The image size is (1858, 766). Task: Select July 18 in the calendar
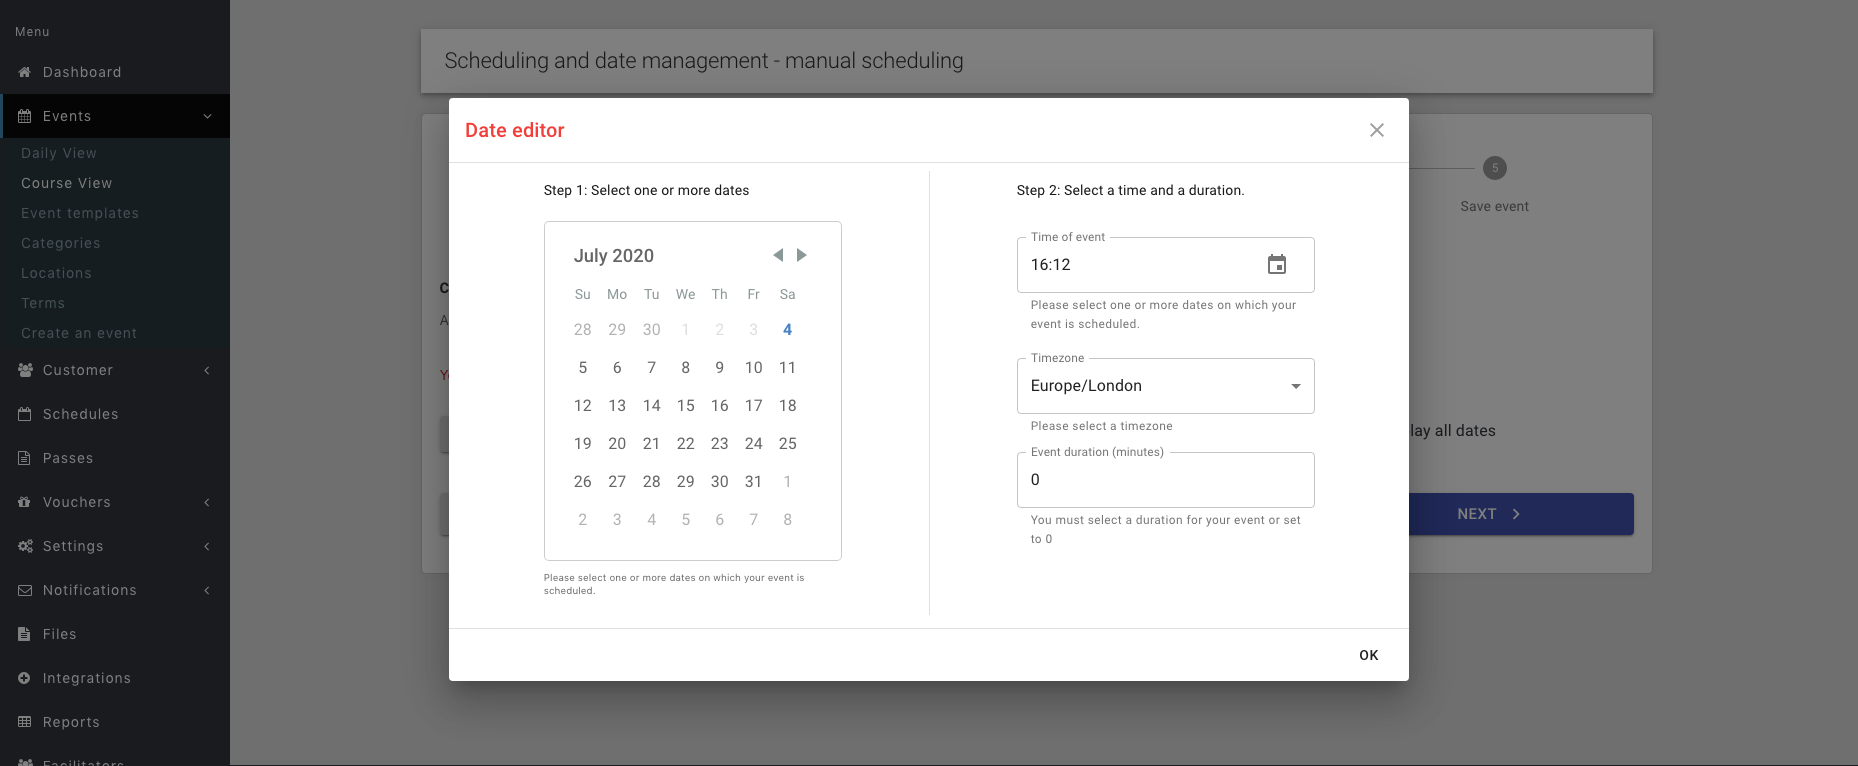(x=788, y=406)
